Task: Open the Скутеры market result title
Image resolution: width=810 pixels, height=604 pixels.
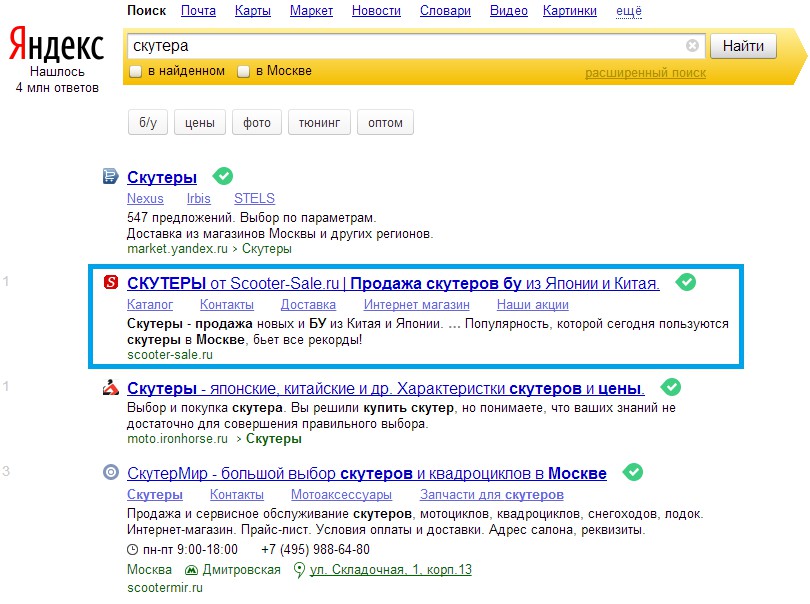Action: pyautogui.click(x=162, y=177)
